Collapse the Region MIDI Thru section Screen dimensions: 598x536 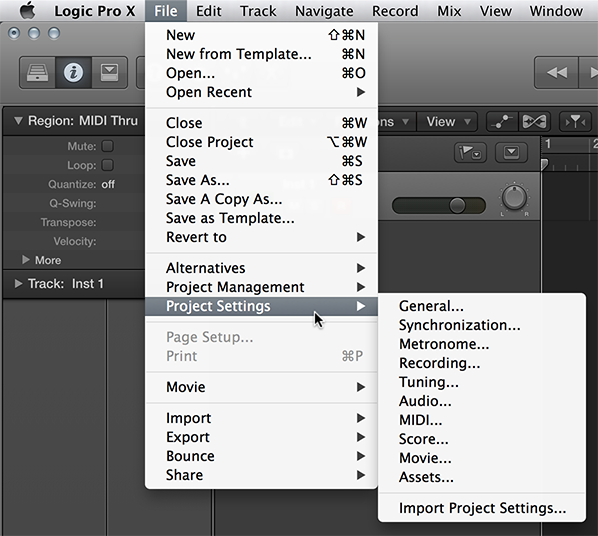(18, 121)
